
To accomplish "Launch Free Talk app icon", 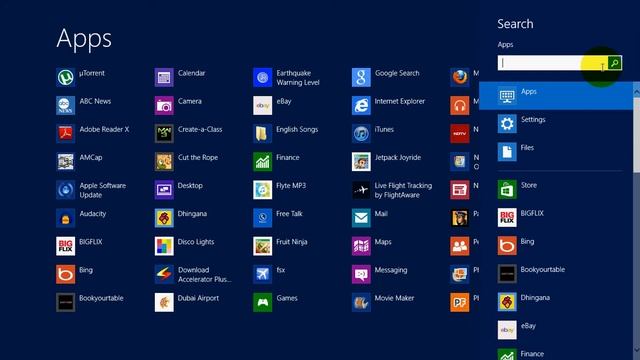I will [x=262, y=218].
